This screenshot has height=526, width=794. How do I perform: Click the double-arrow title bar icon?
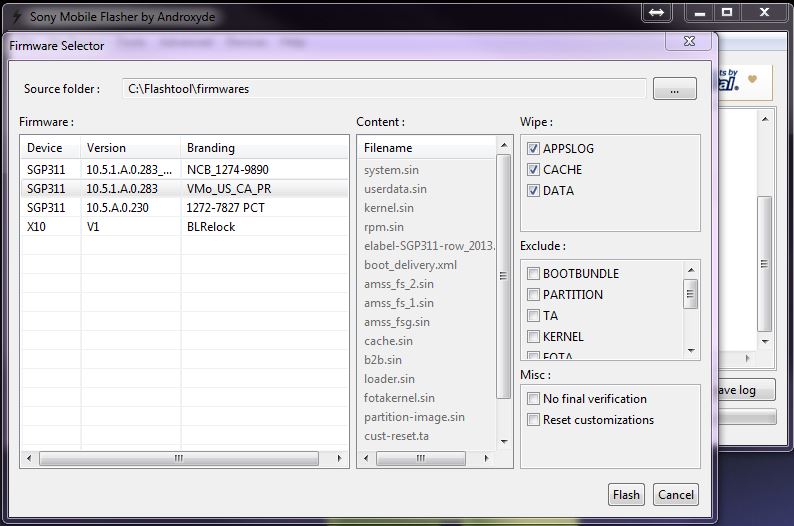click(656, 13)
